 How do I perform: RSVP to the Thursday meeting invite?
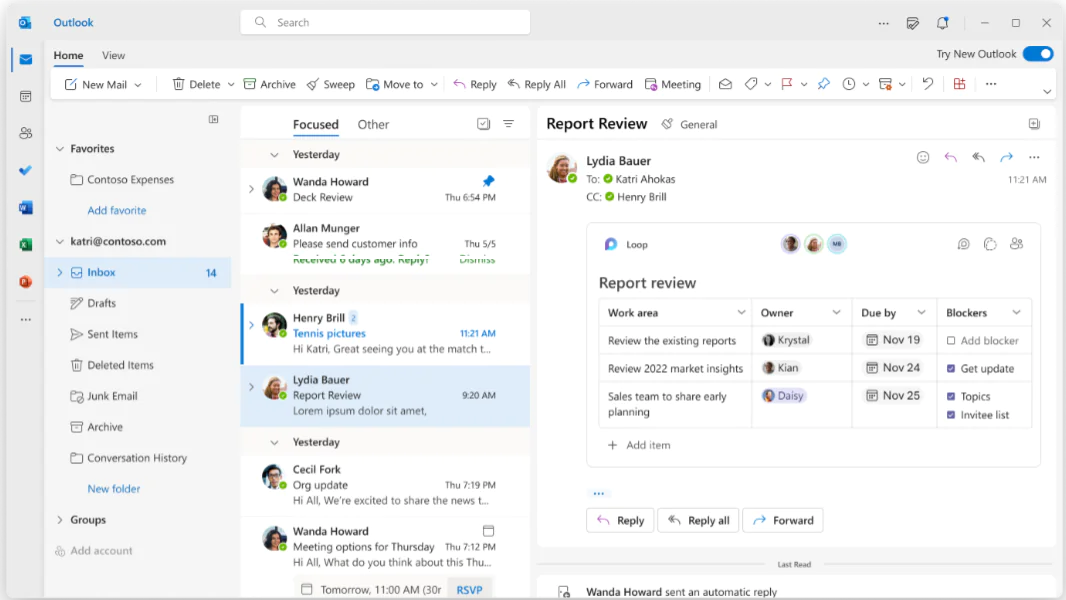(469, 589)
